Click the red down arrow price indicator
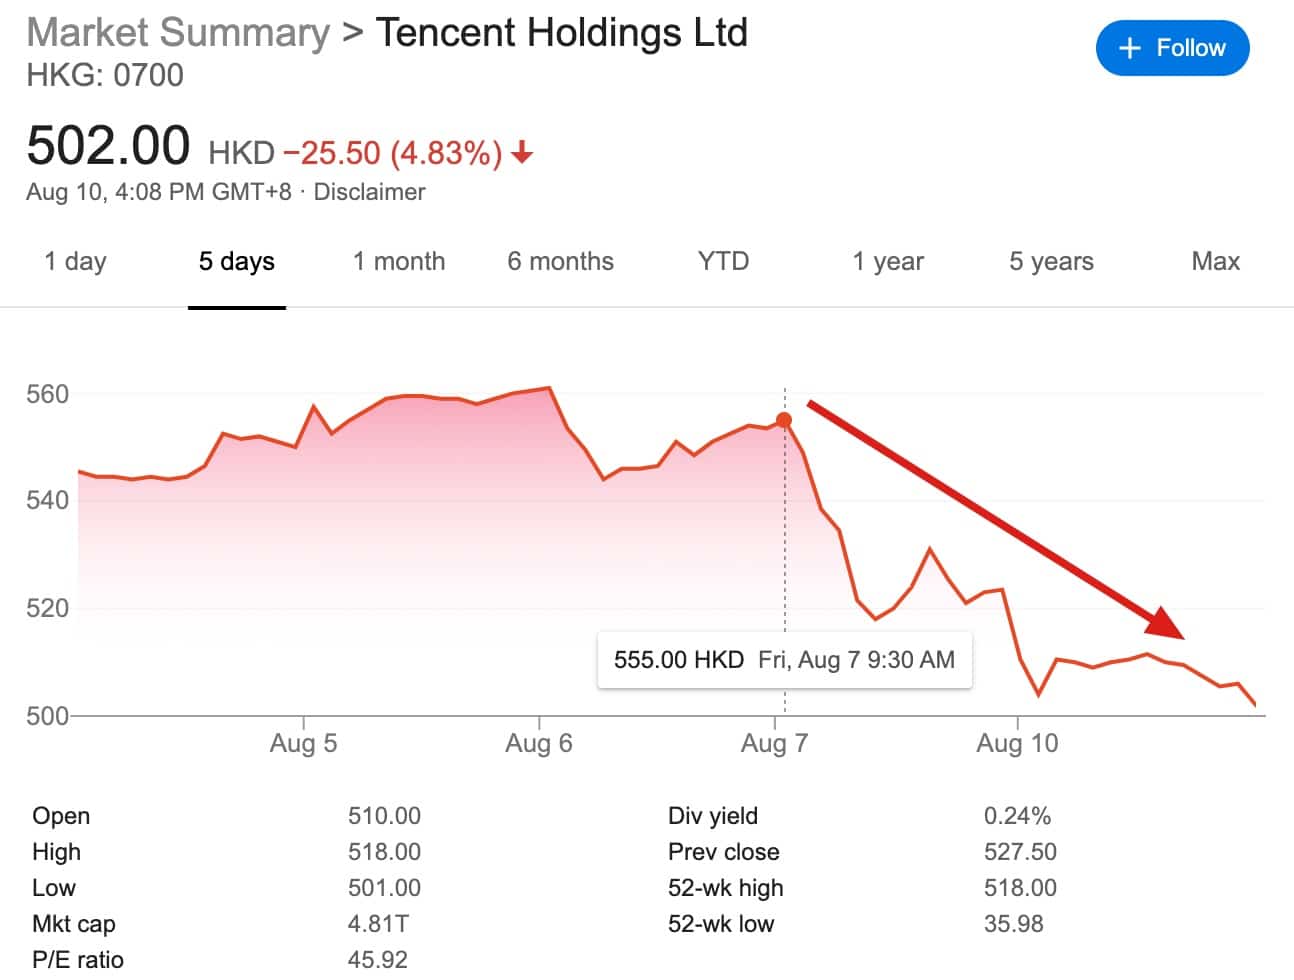Image resolution: width=1294 pixels, height=980 pixels. pos(522,153)
